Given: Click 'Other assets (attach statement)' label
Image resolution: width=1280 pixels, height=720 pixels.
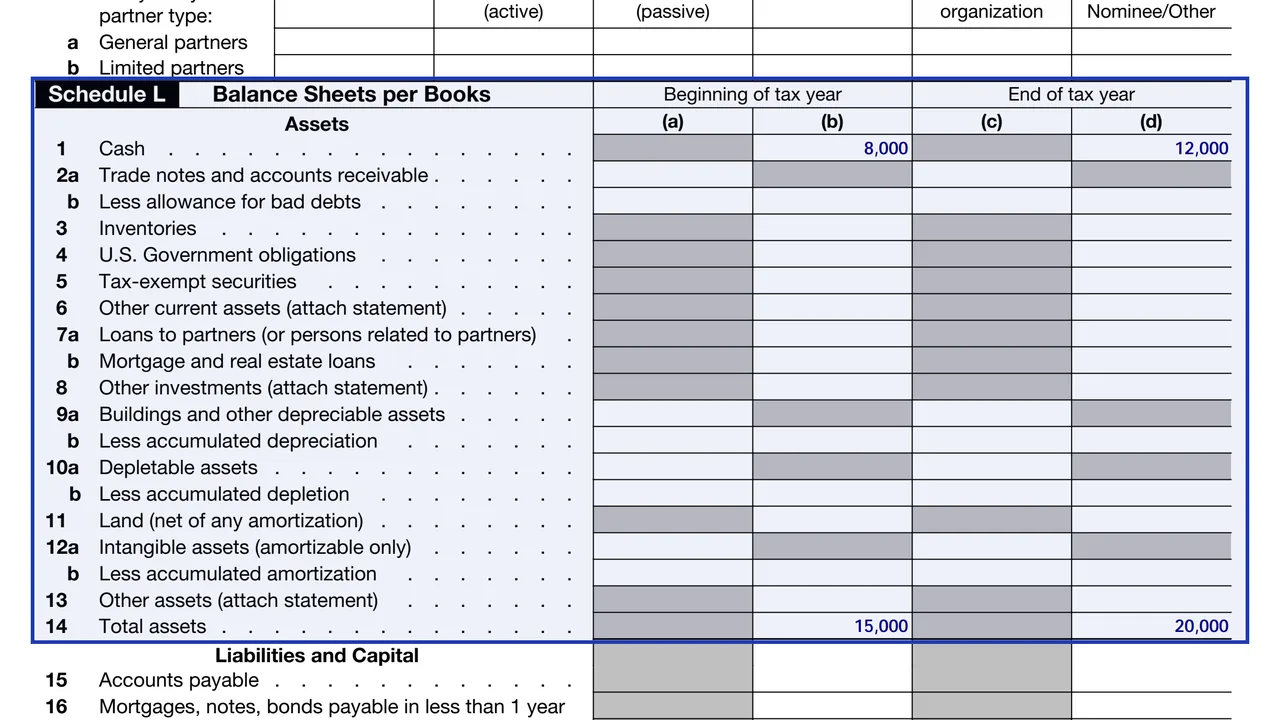Looking at the screenshot, I should point(239,600).
